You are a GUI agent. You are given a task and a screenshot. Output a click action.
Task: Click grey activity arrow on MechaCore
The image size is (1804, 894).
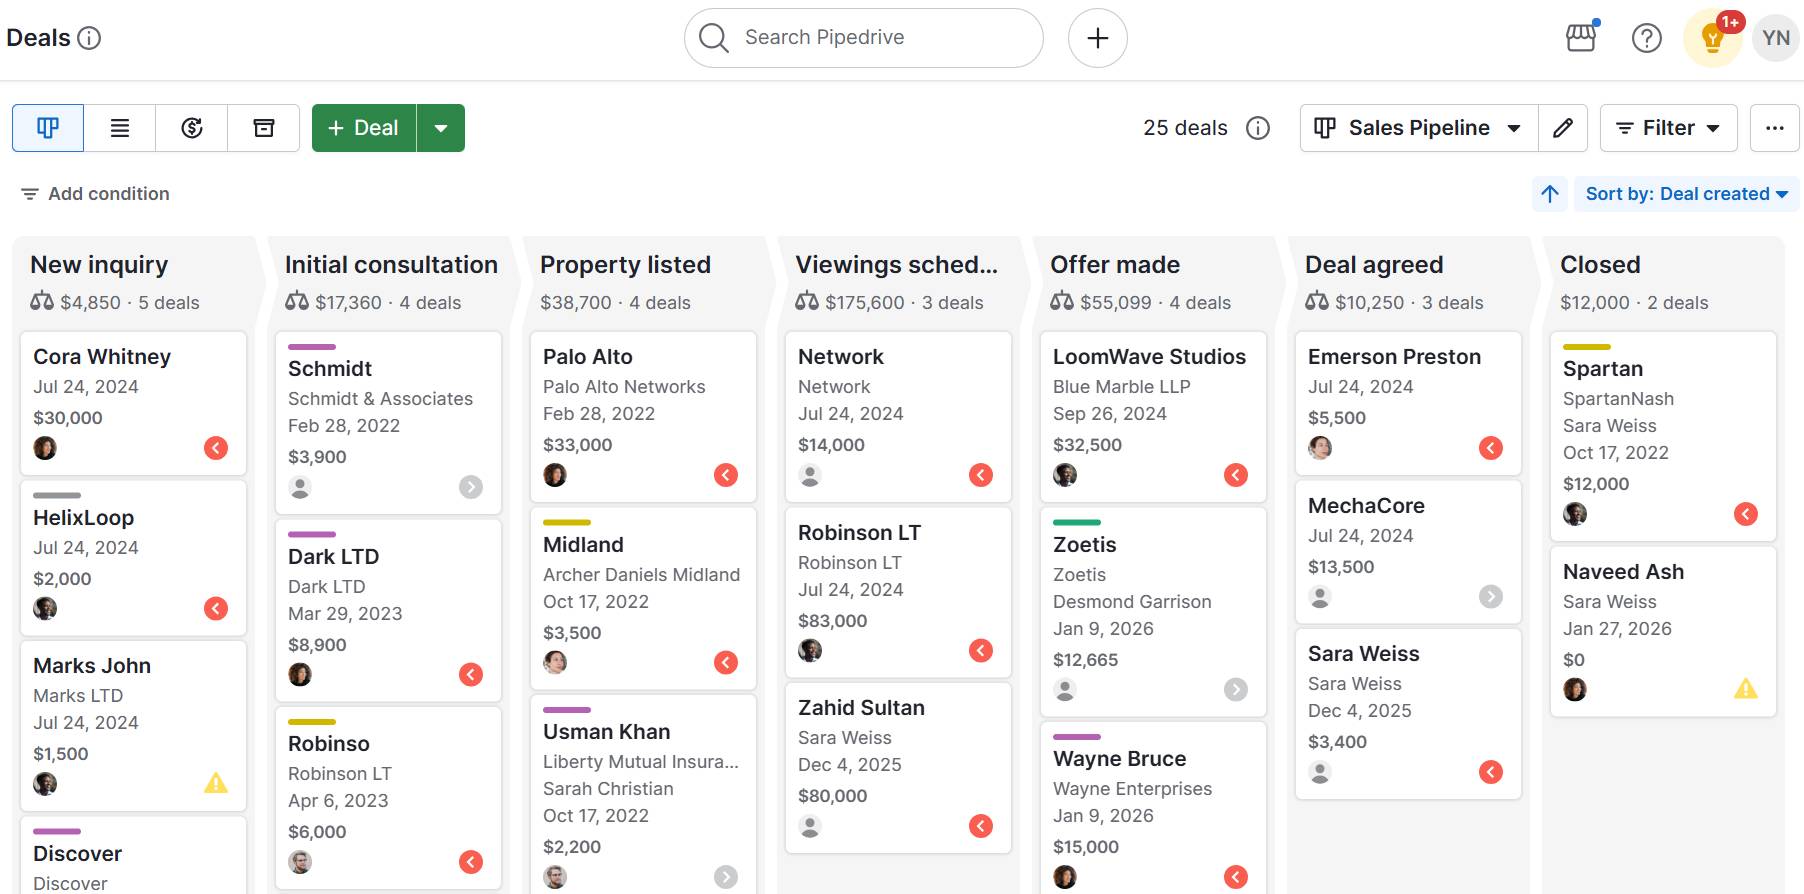[1491, 597]
